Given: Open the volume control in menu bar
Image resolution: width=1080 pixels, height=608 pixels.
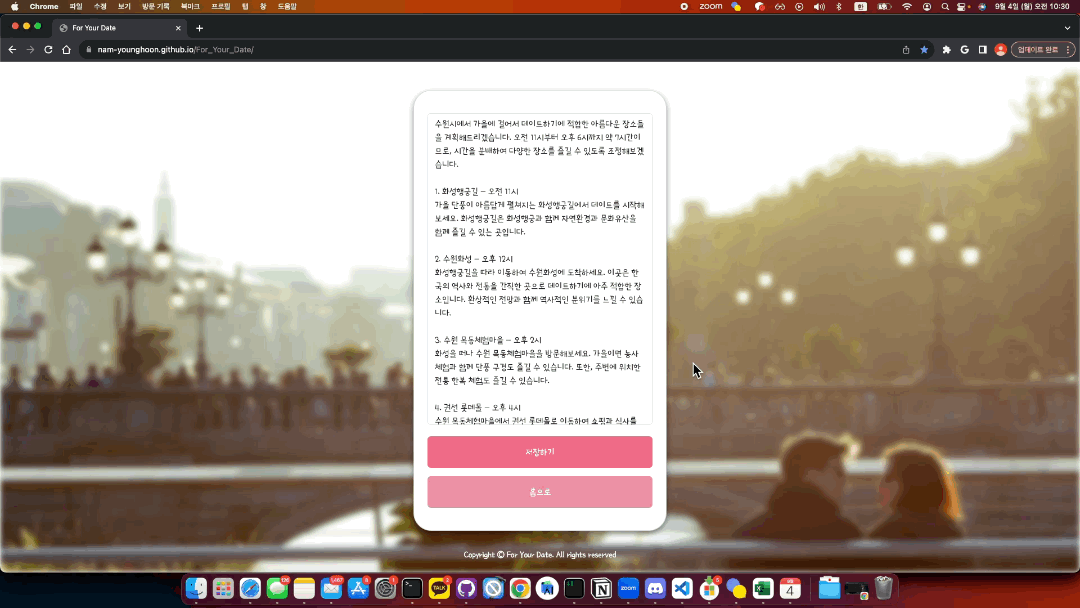Looking at the screenshot, I should pyautogui.click(x=819, y=6).
